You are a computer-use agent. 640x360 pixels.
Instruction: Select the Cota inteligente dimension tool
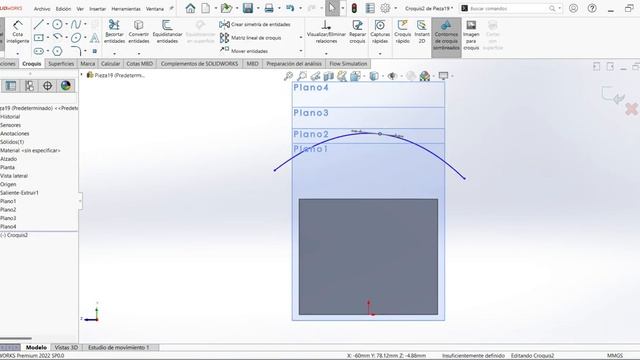[x=18, y=32]
